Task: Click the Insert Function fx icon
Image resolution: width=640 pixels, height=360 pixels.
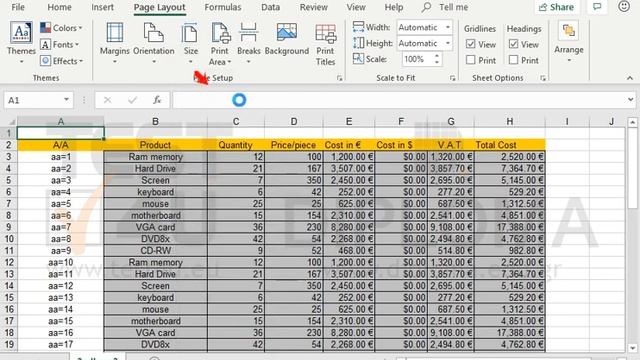Action: point(157,100)
